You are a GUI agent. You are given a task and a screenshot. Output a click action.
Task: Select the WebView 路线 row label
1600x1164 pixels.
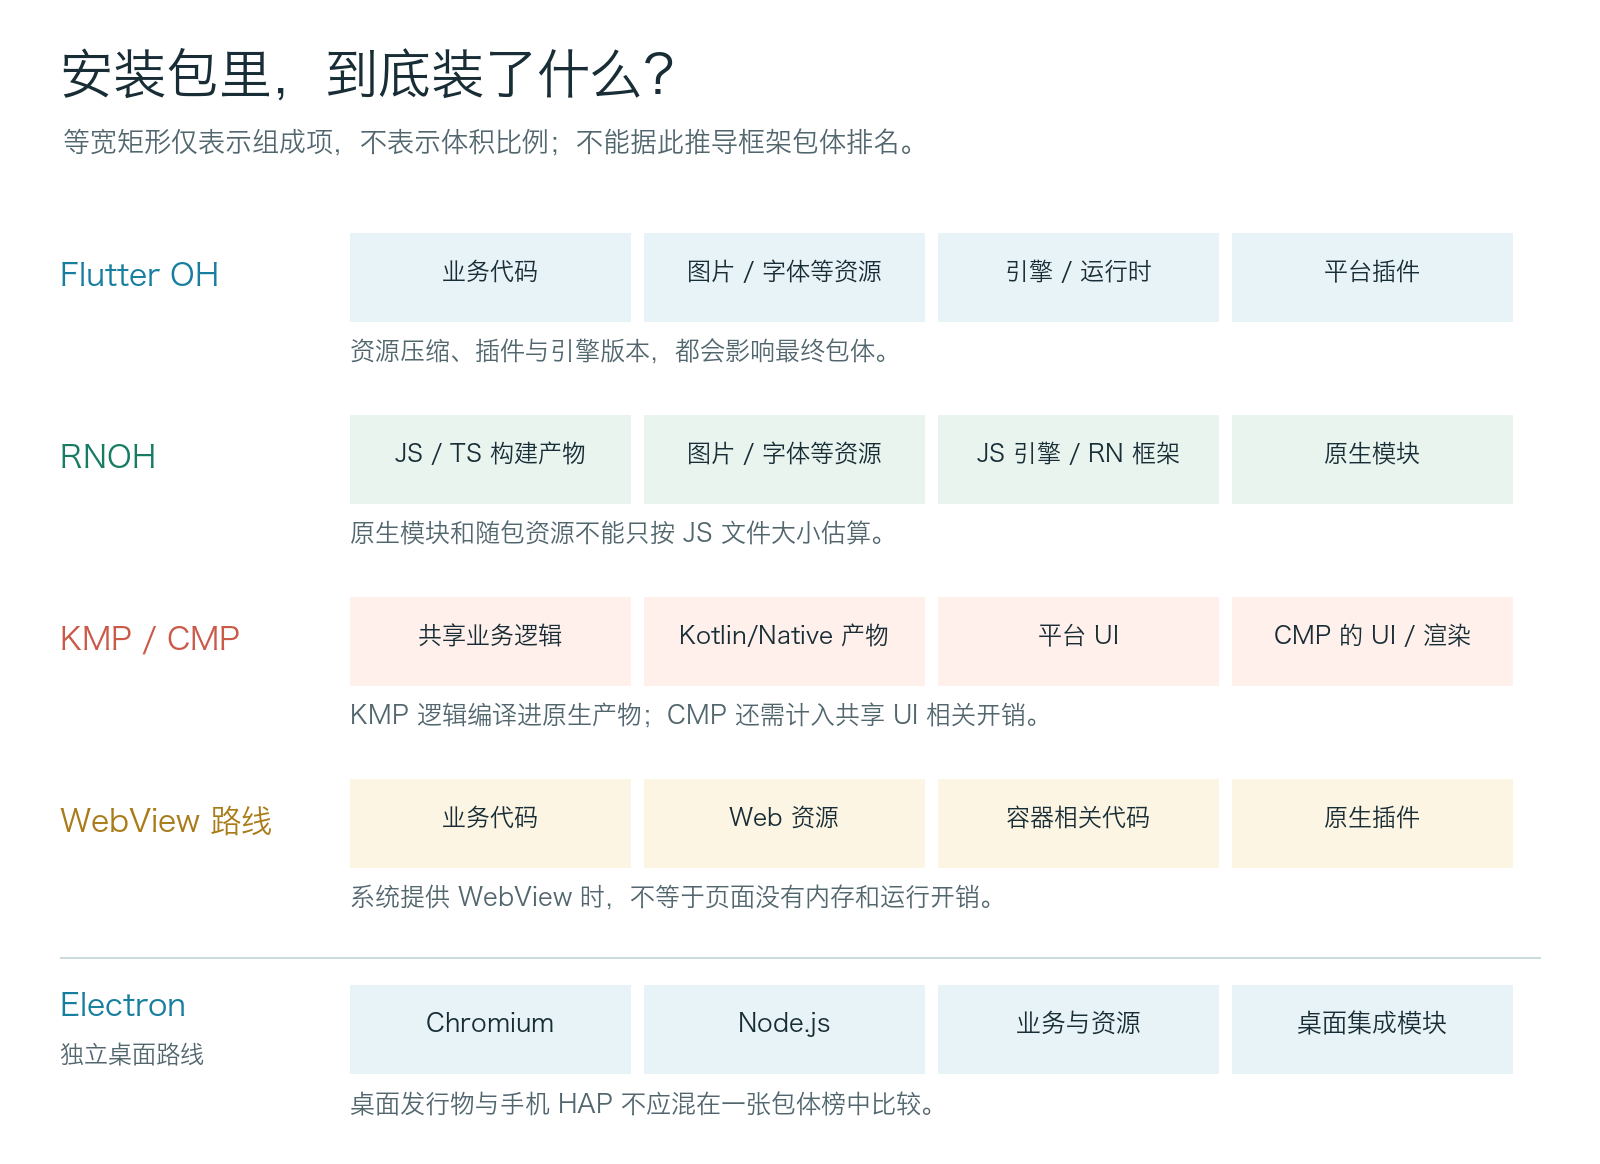tap(166, 821)
